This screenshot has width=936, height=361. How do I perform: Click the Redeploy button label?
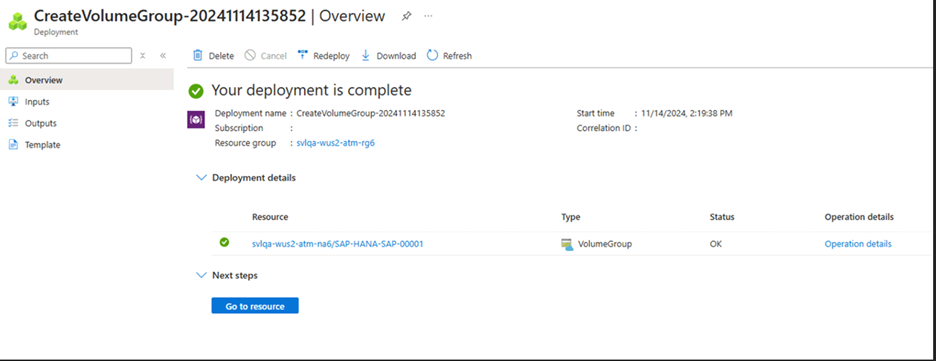click(331, 55)
